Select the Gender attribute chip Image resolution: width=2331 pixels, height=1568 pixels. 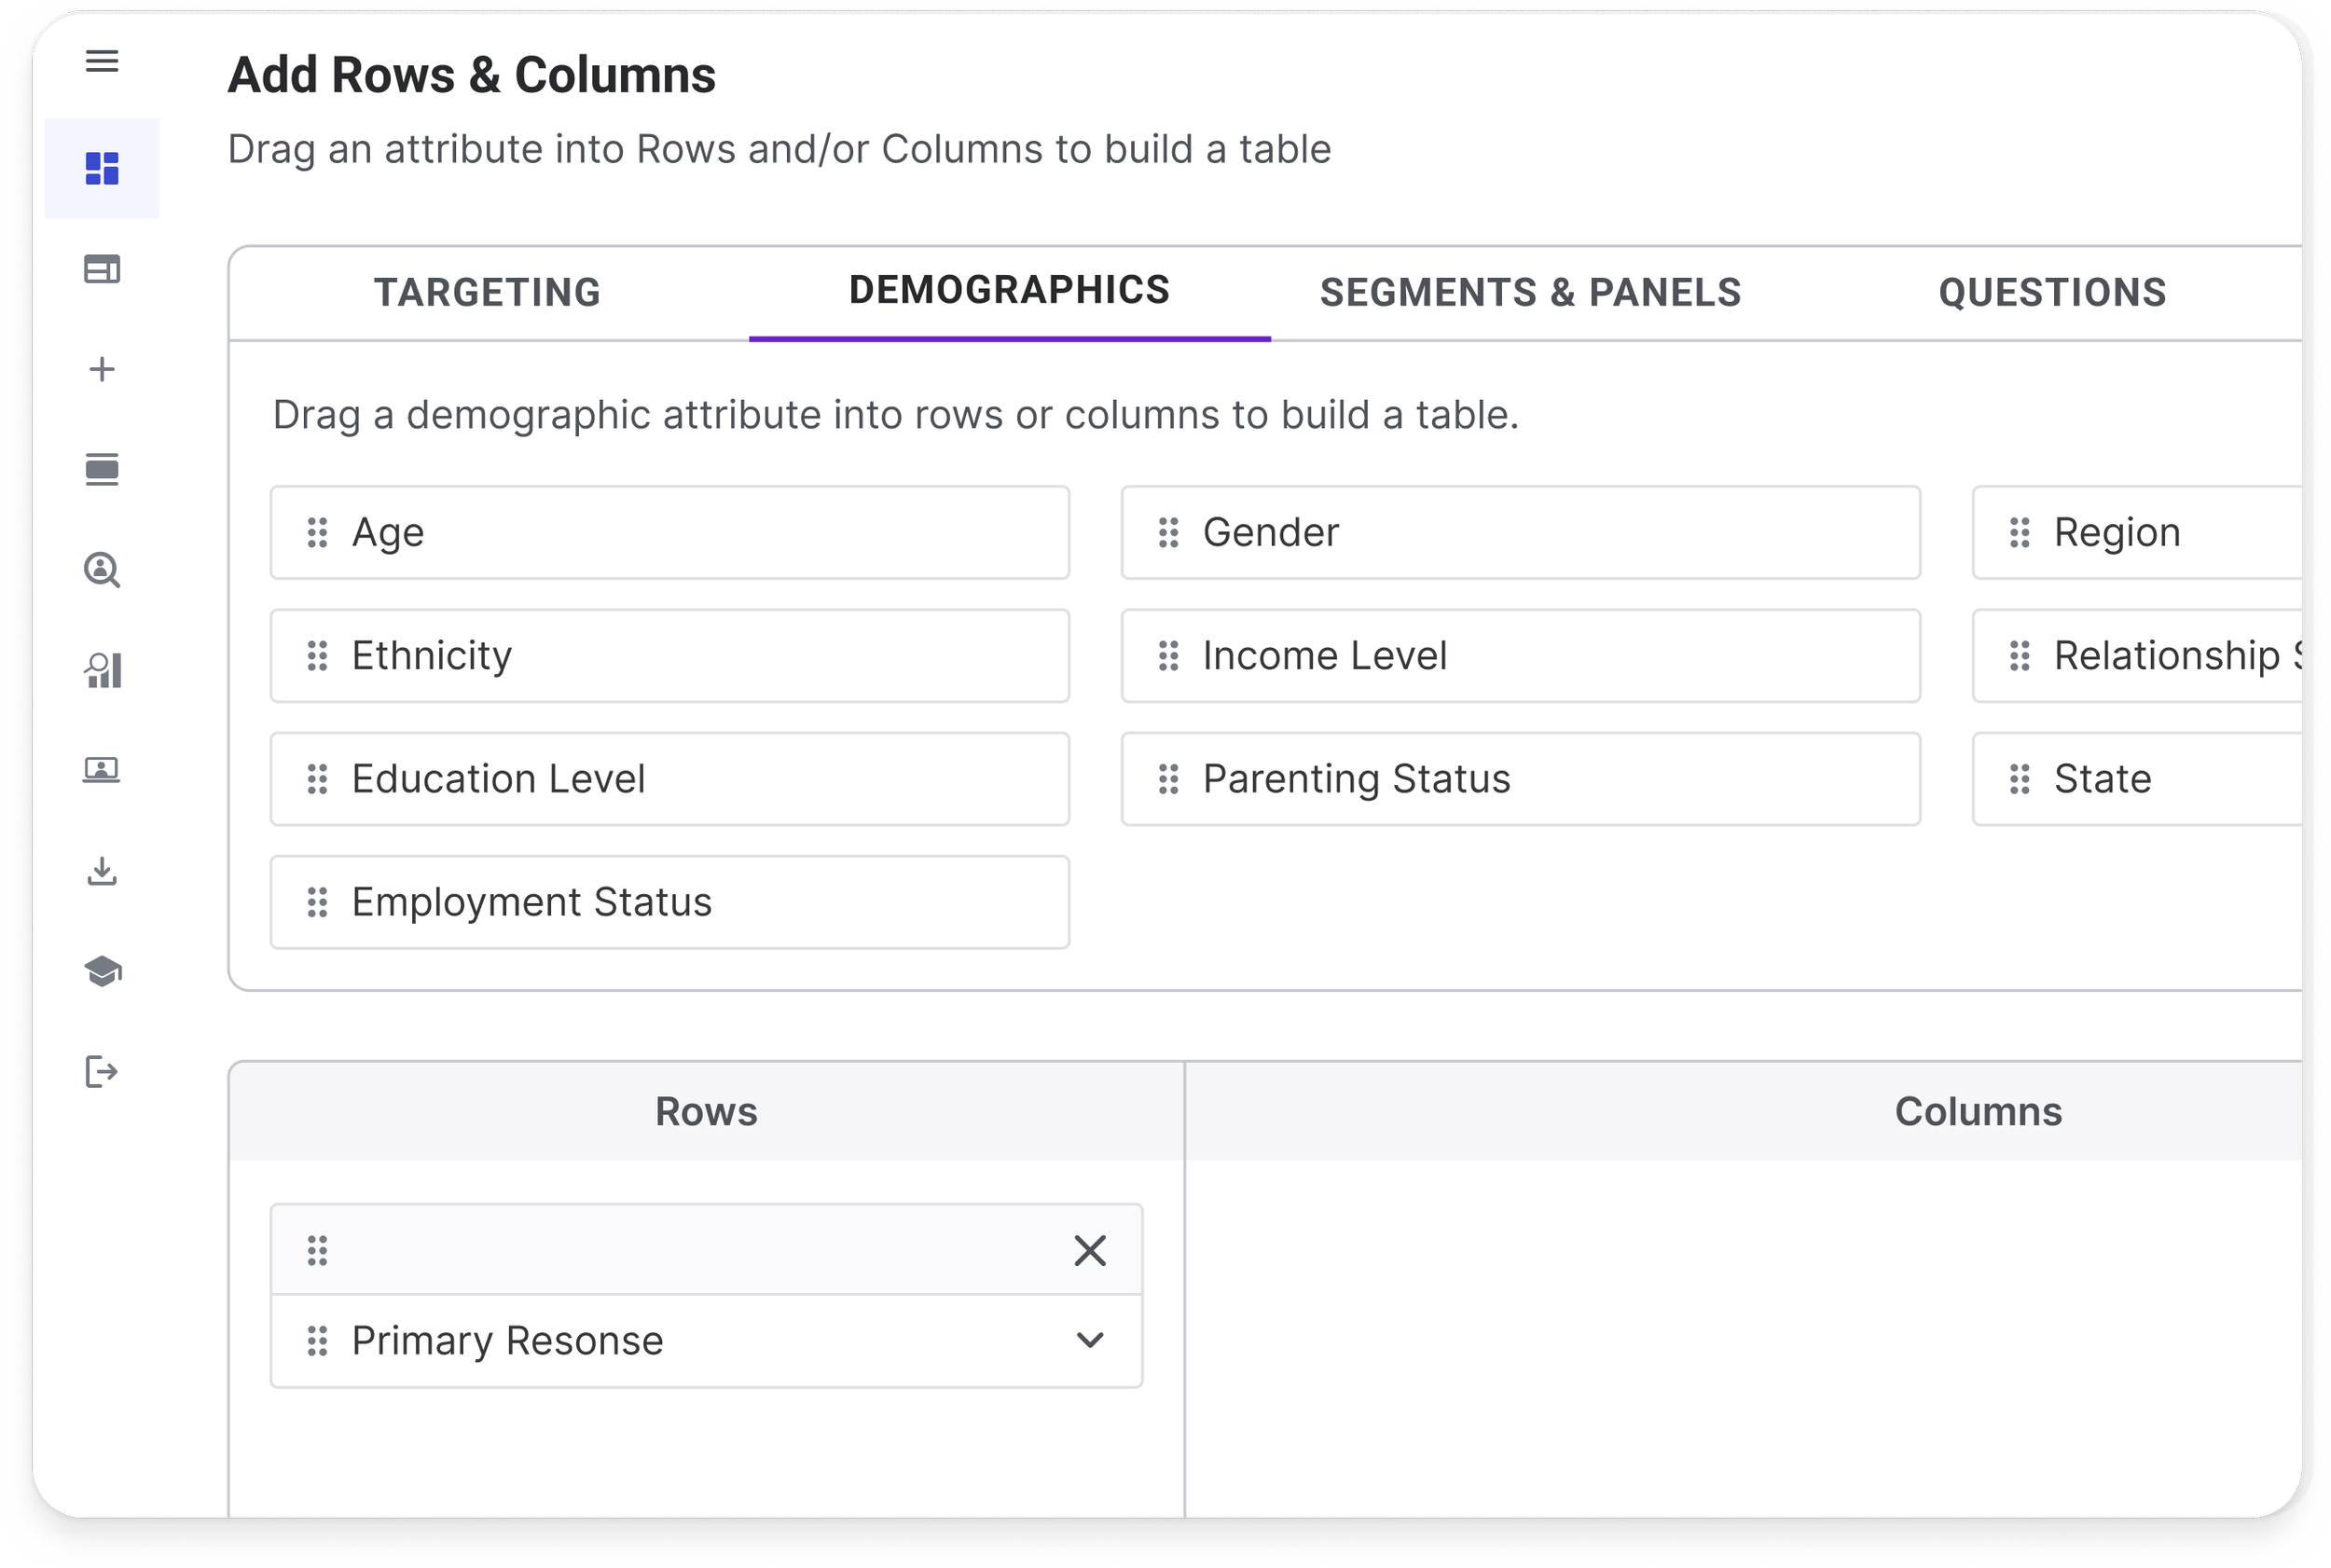click(x=1521, y=533)
